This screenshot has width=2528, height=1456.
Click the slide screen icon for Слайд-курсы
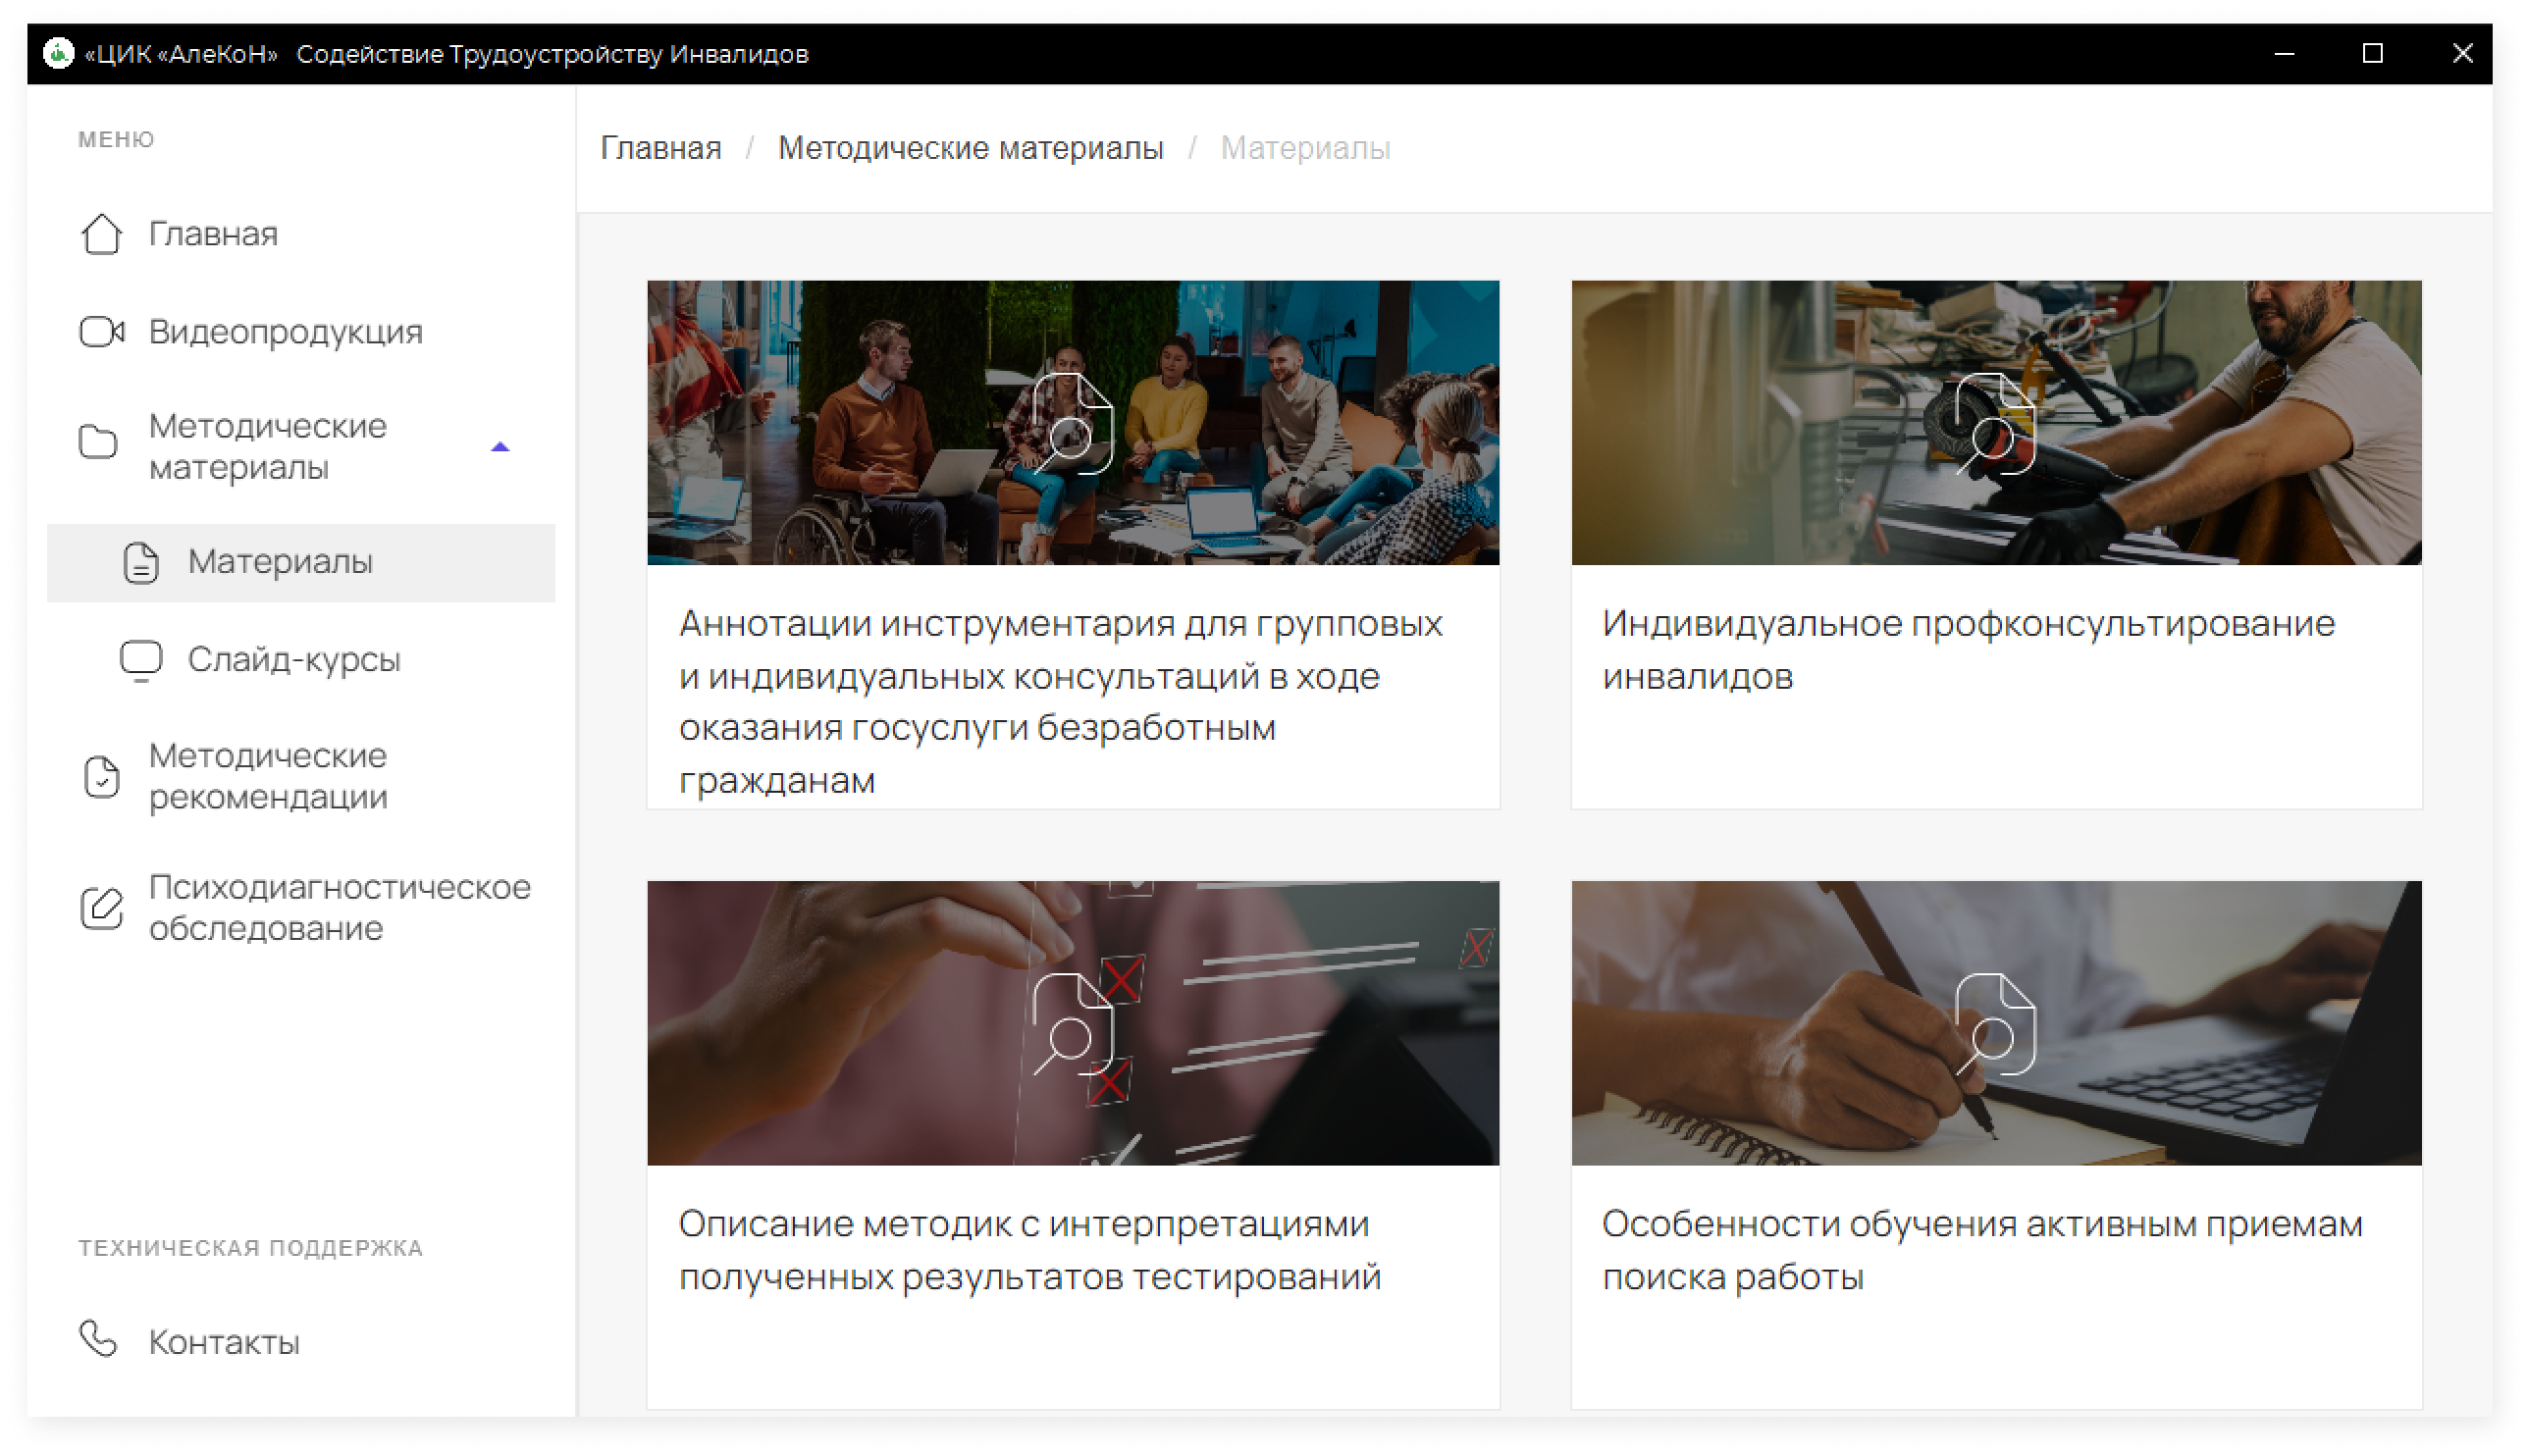pyautogui.click(x=141, y=660)
